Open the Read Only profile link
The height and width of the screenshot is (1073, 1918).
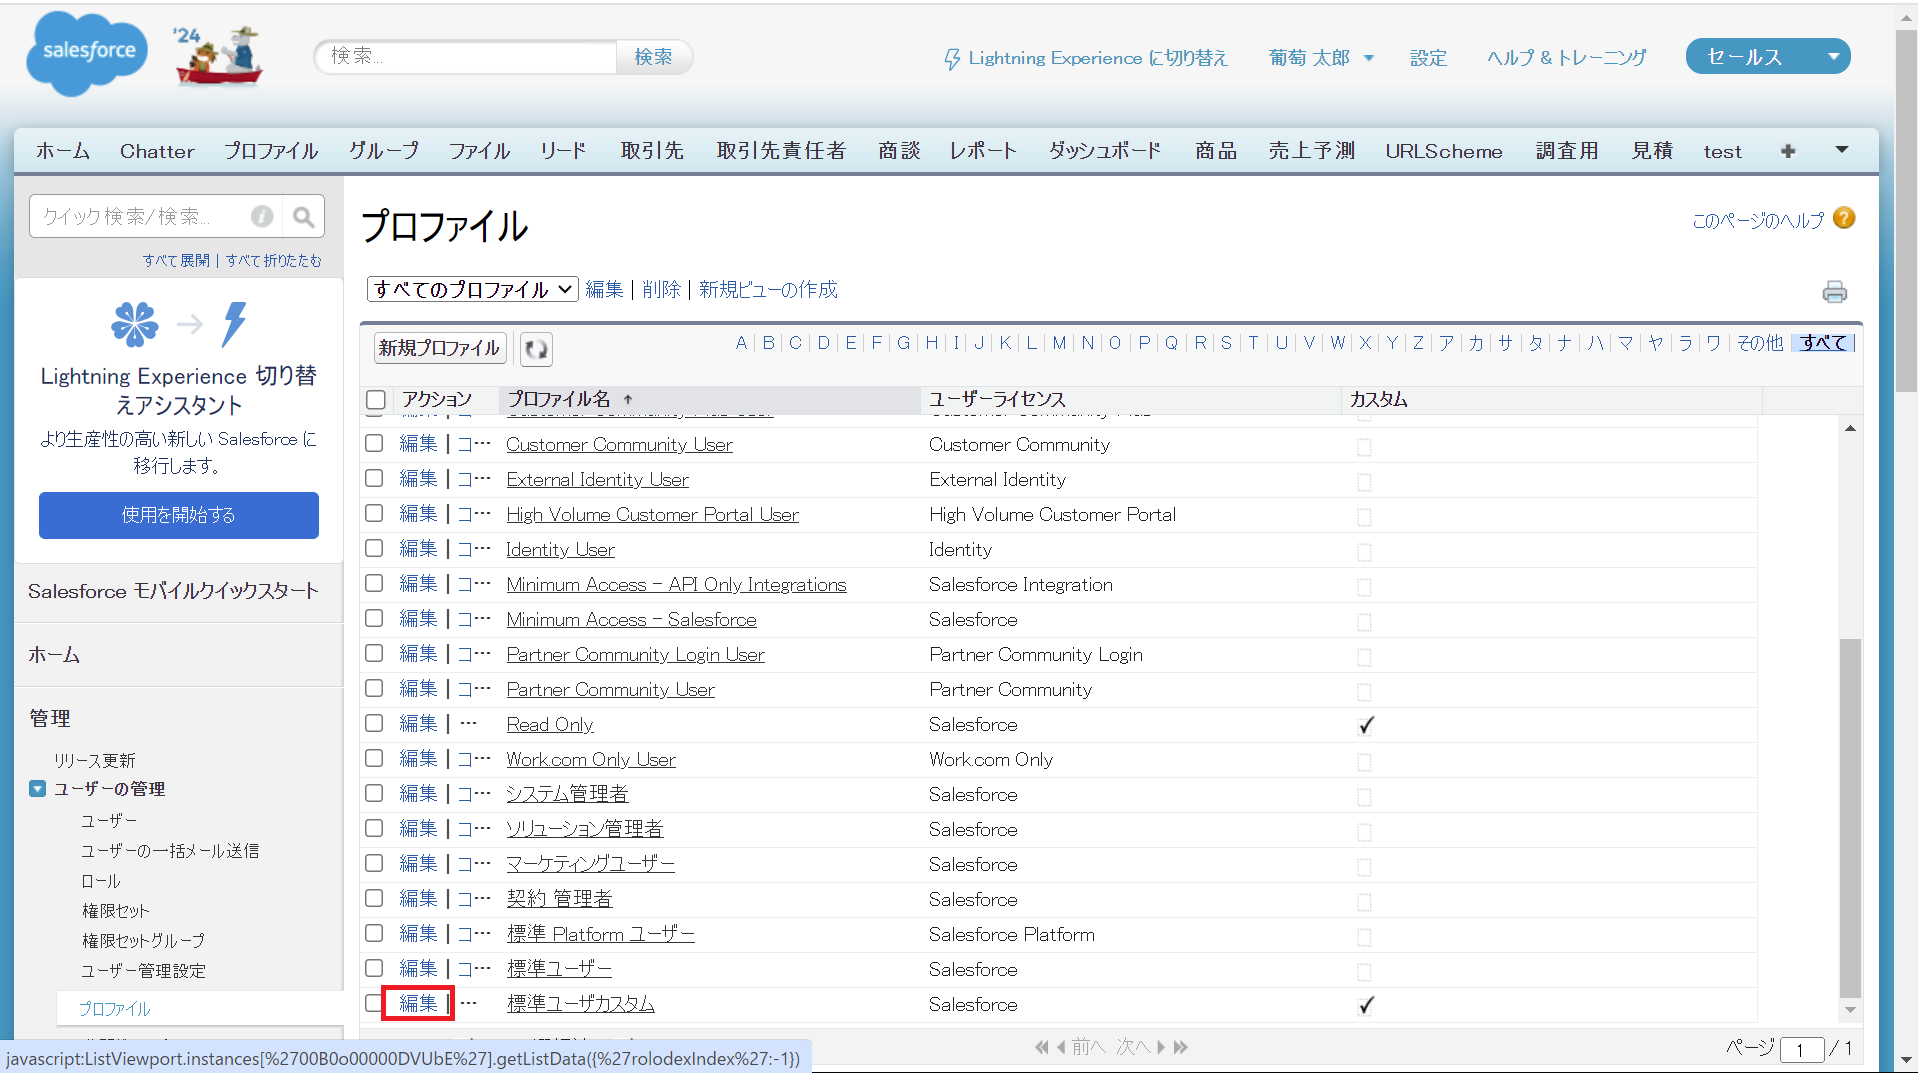(x=550, y=724)
